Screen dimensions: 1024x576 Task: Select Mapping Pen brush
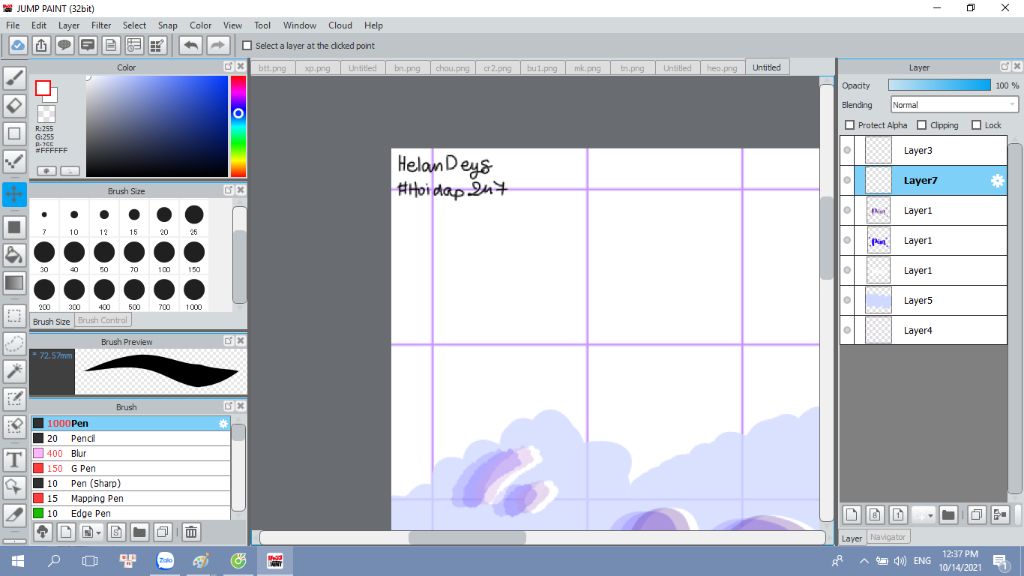tap(131, 498)
